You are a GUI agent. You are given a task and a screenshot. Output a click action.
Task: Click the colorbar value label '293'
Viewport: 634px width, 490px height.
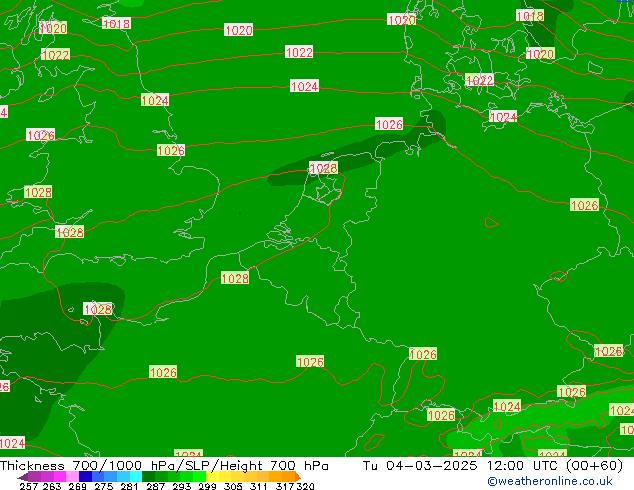(182, 486)
